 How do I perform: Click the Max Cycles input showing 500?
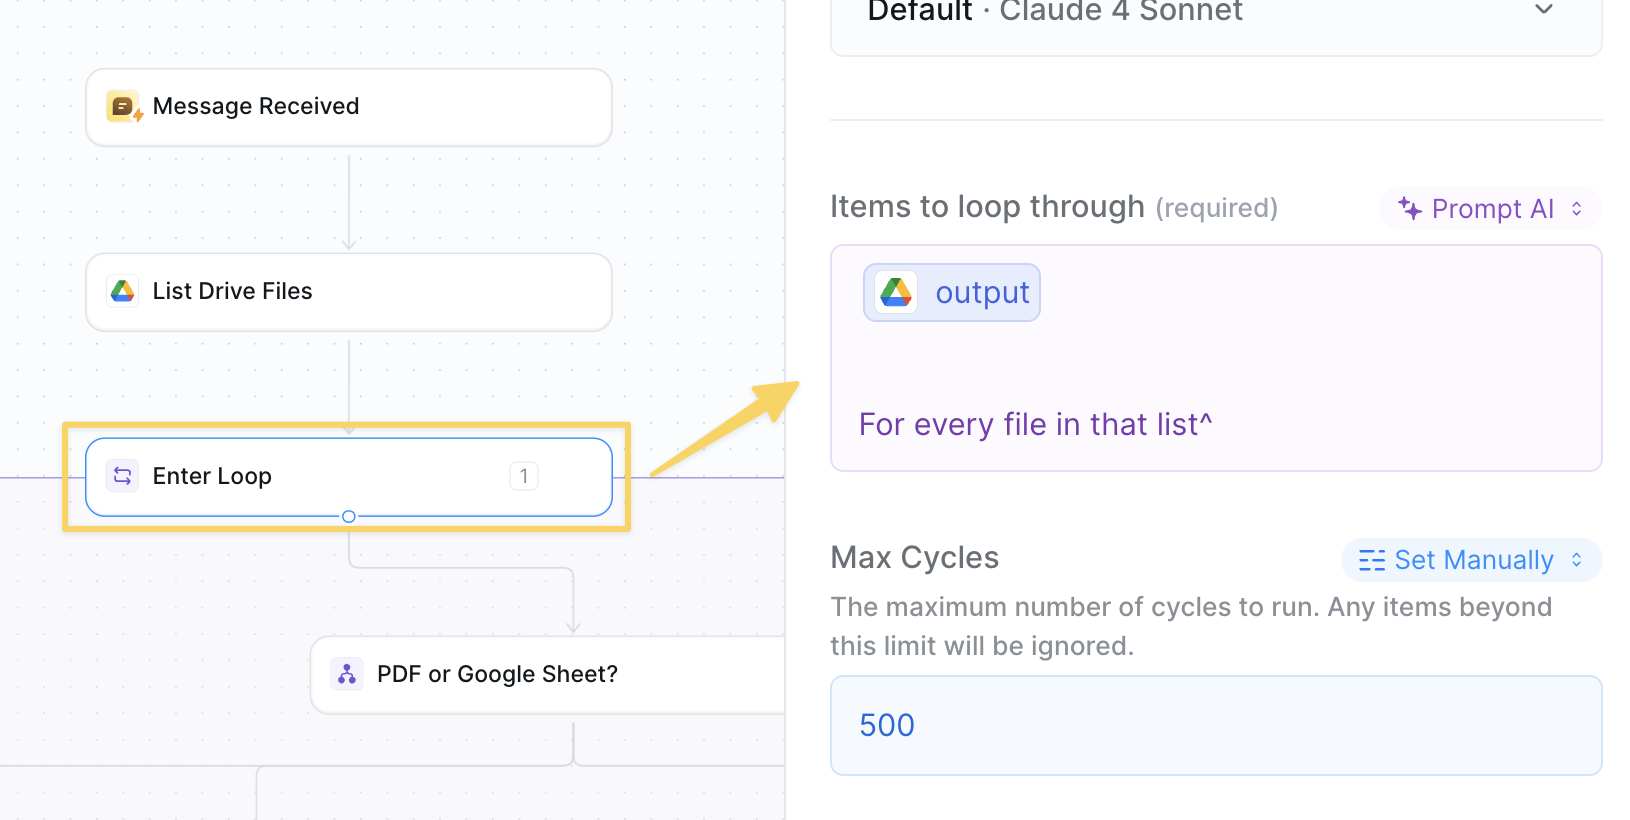1215,725
